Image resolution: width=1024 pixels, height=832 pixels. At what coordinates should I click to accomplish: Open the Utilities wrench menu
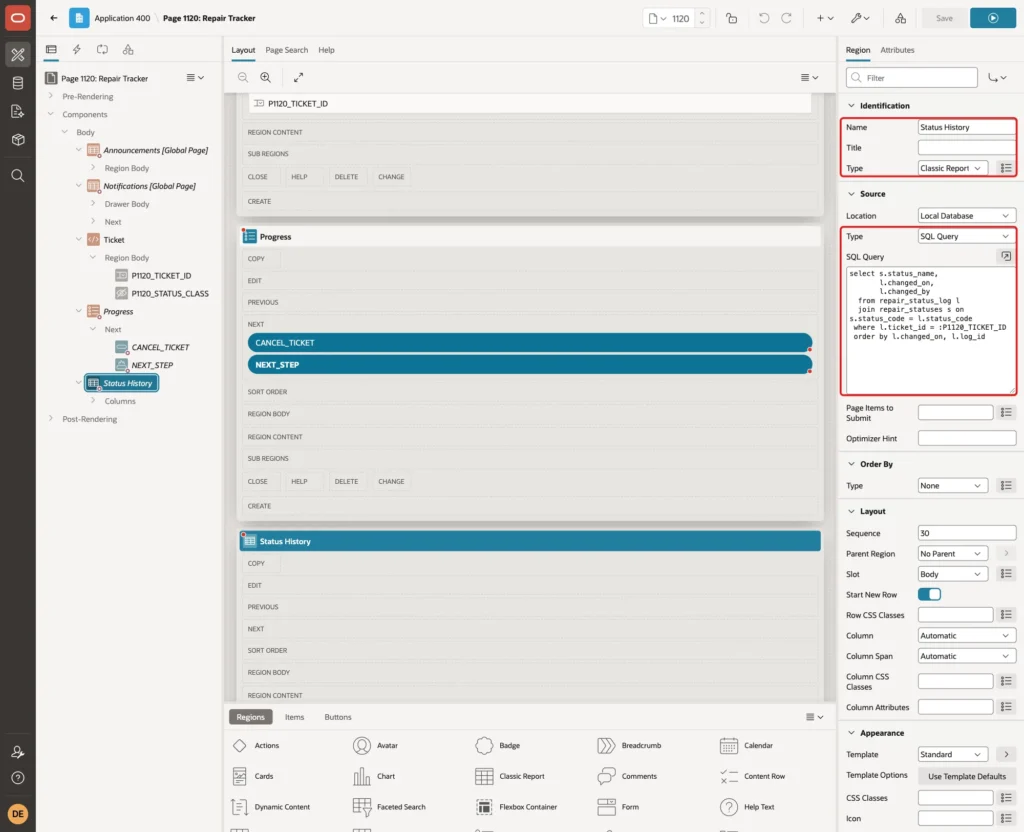[x=860, y=18]
